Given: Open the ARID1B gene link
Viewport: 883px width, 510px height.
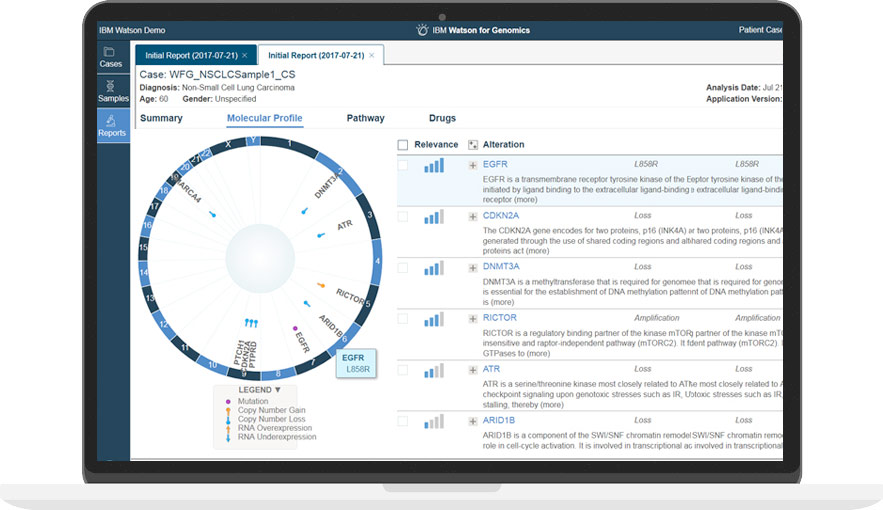Looking at the screenshot, I should point(498,420).
